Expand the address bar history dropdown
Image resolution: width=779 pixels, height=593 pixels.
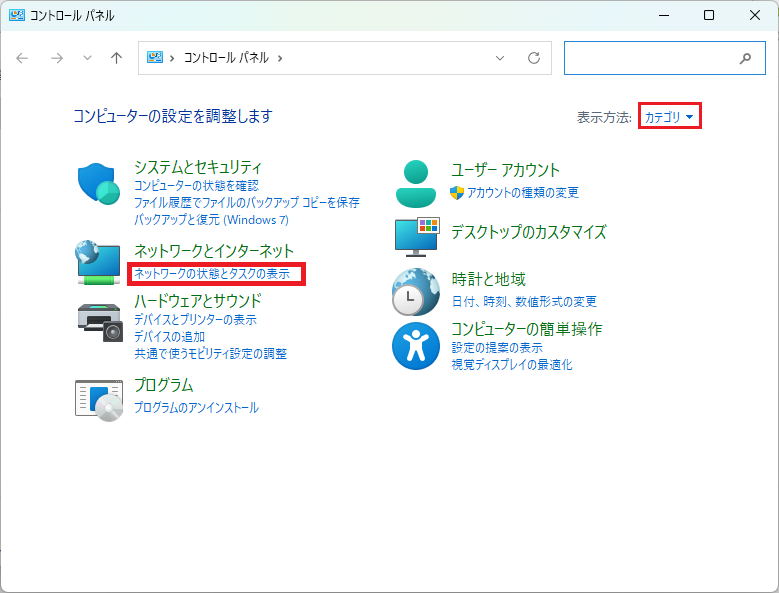click(x=500, y=58)
